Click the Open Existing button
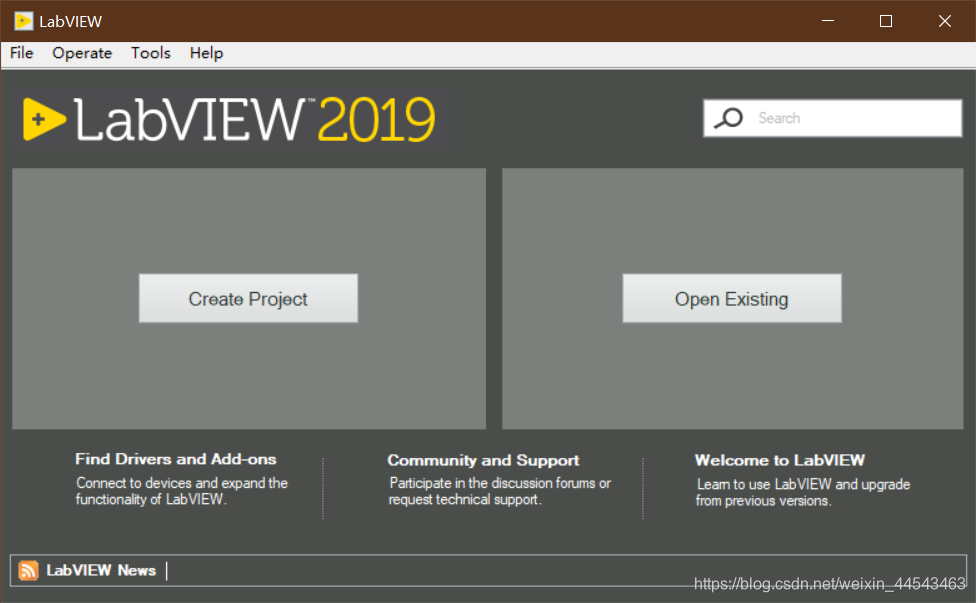 tap(732, 298)
